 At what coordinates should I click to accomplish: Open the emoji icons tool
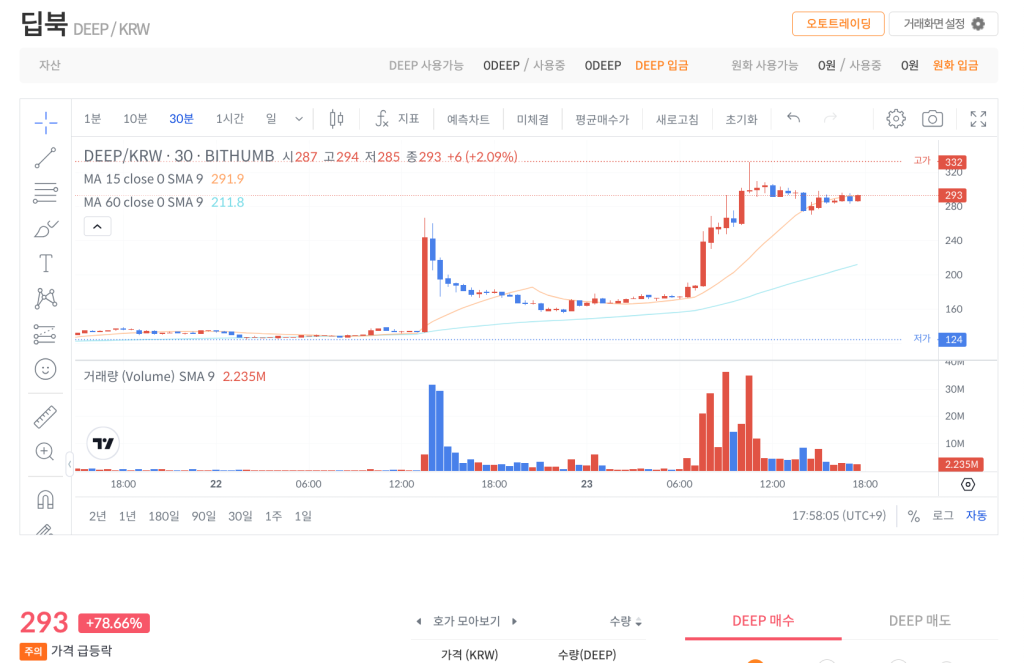click(46, 369)
